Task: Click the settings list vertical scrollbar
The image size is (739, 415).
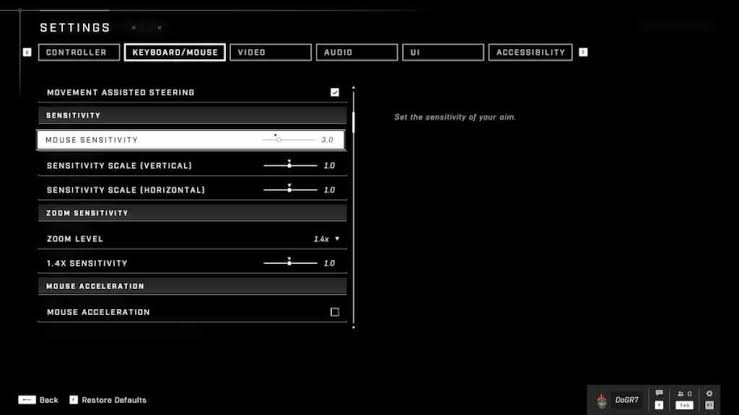Action: (x=353, y=200)
